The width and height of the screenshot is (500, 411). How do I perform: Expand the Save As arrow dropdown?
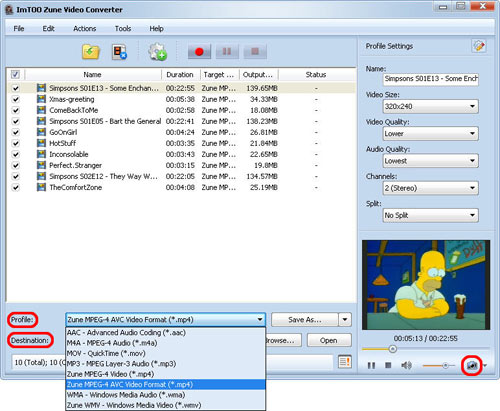tap(345, 320)
